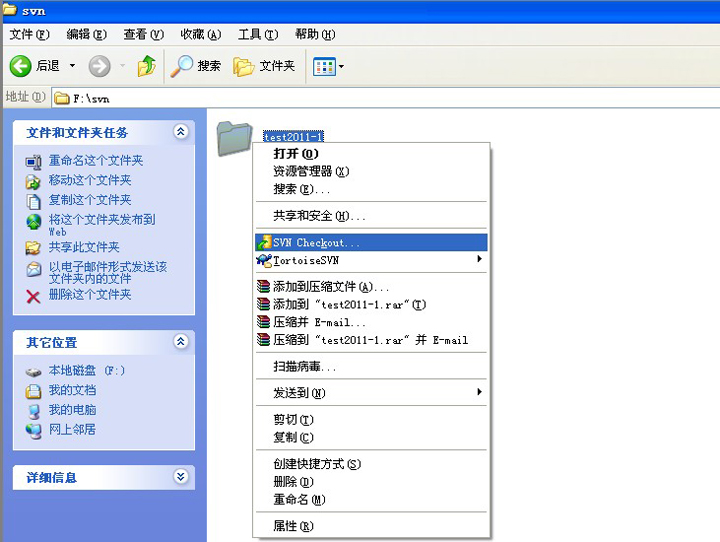Image resolution: width=720 pixels, height=542 pixels.
Task: Expand the TortoiseSVN submenu arrow
Action: [x=479, y=259]
